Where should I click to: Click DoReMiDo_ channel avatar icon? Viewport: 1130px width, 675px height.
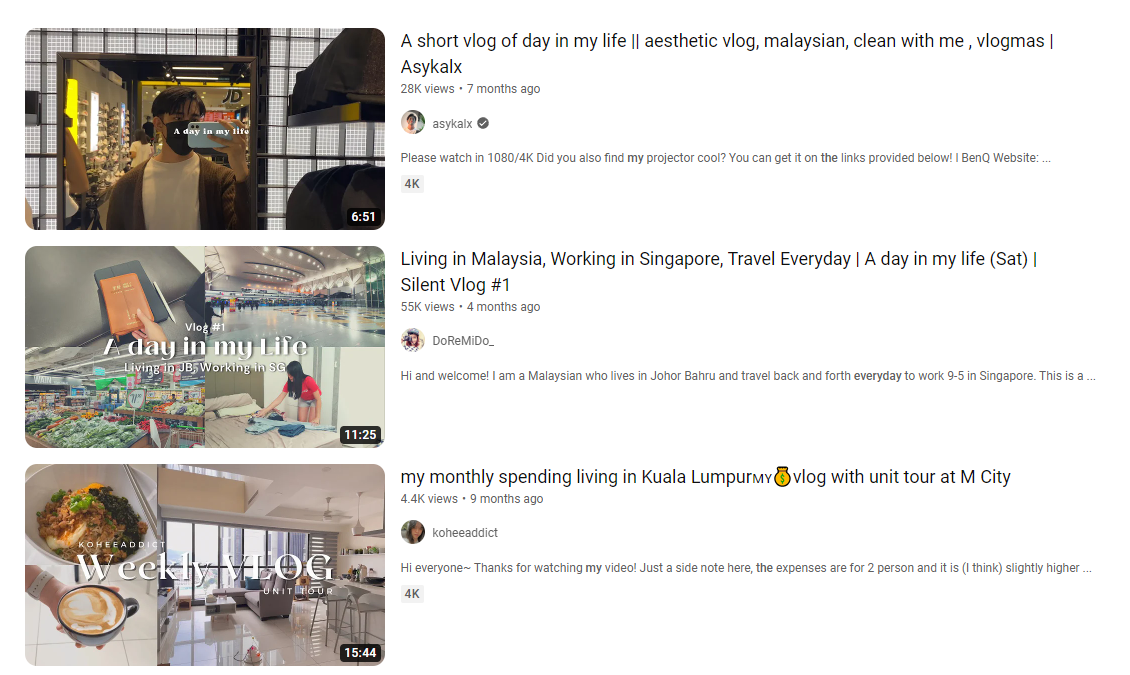413,340
